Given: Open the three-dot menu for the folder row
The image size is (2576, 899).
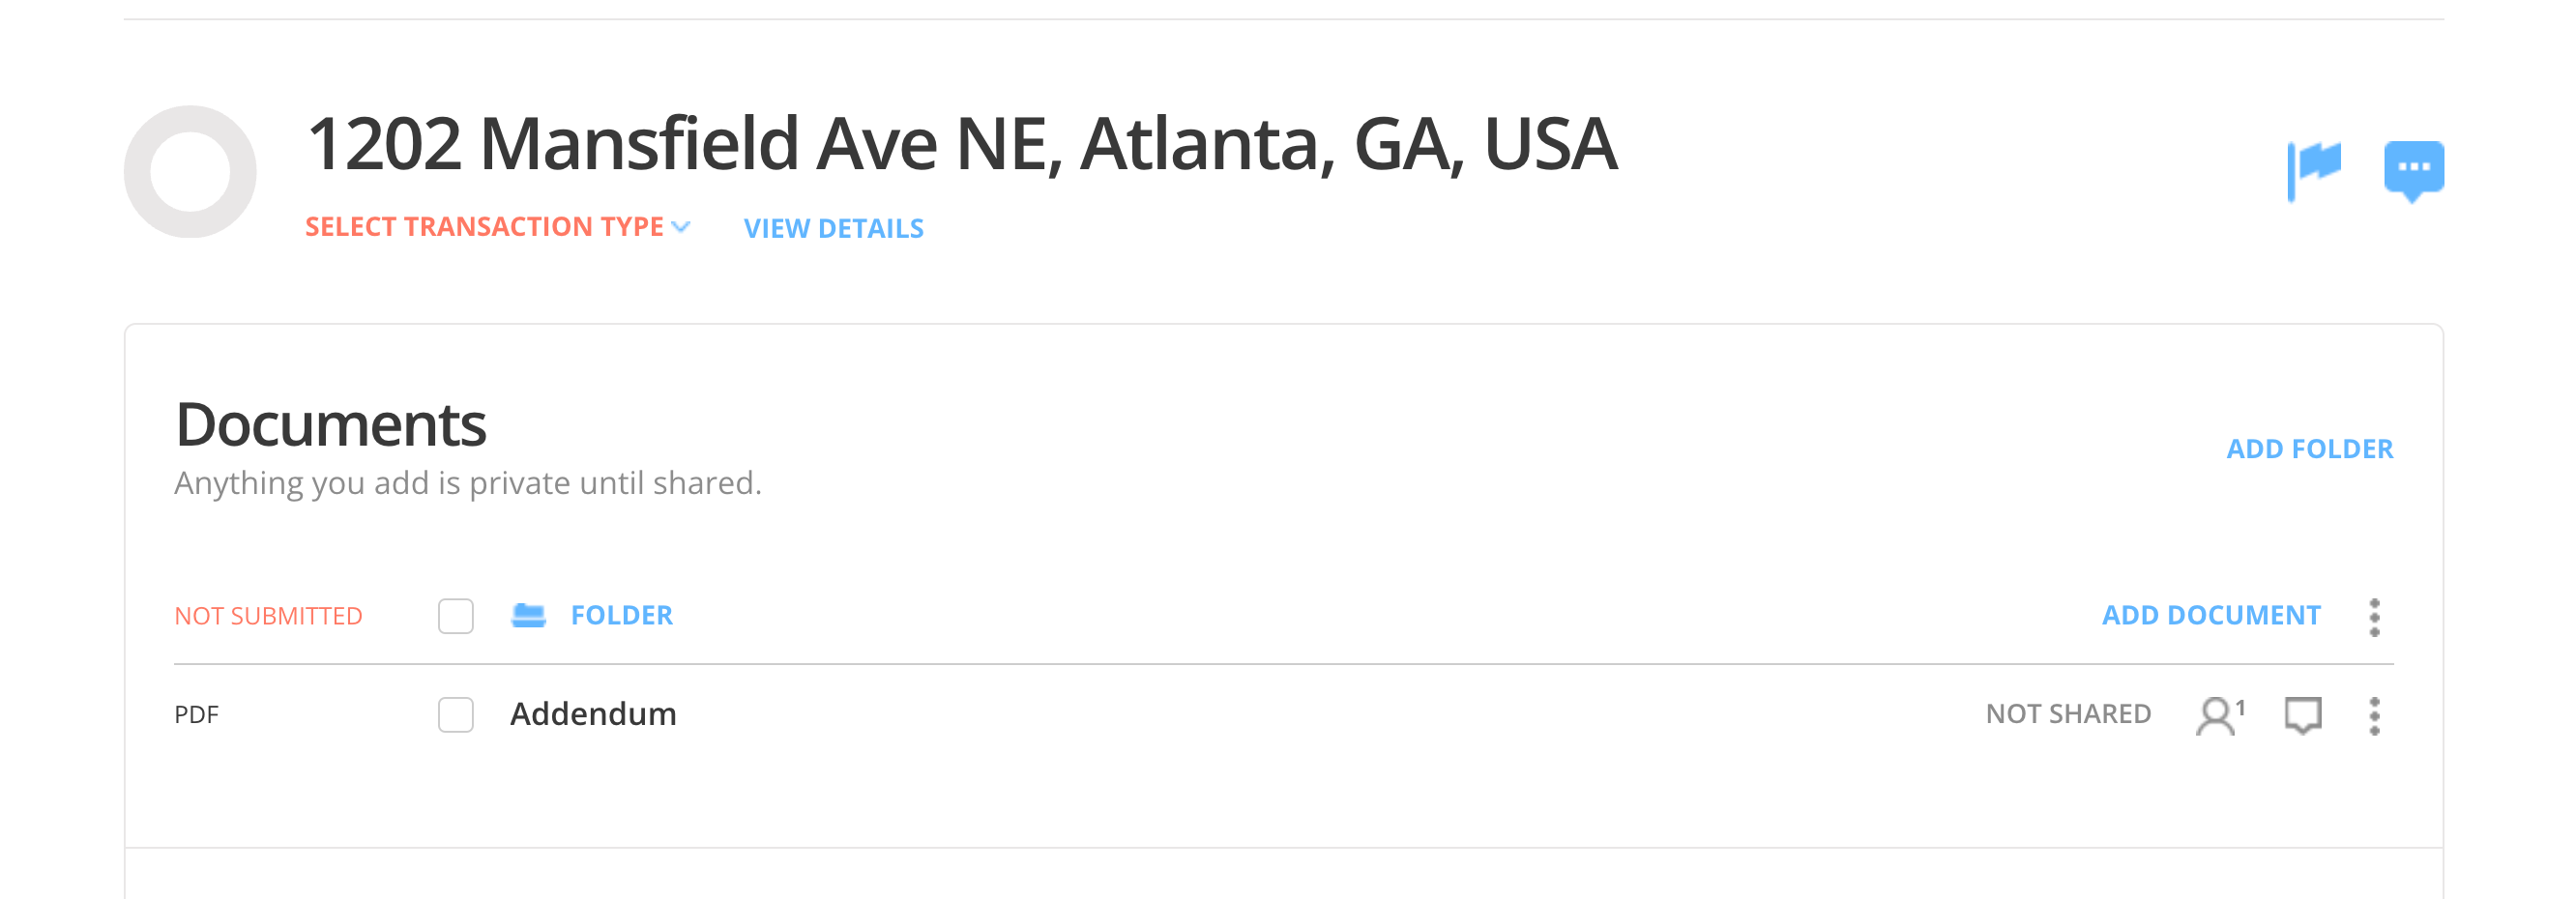Looking at the screenshot, I should pyautogui.click(x=2374, y=617).
